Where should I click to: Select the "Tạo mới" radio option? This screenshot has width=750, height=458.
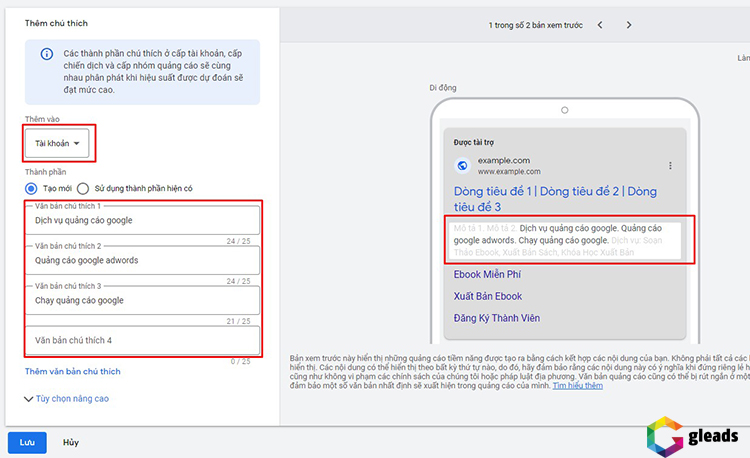coord(32,188)
